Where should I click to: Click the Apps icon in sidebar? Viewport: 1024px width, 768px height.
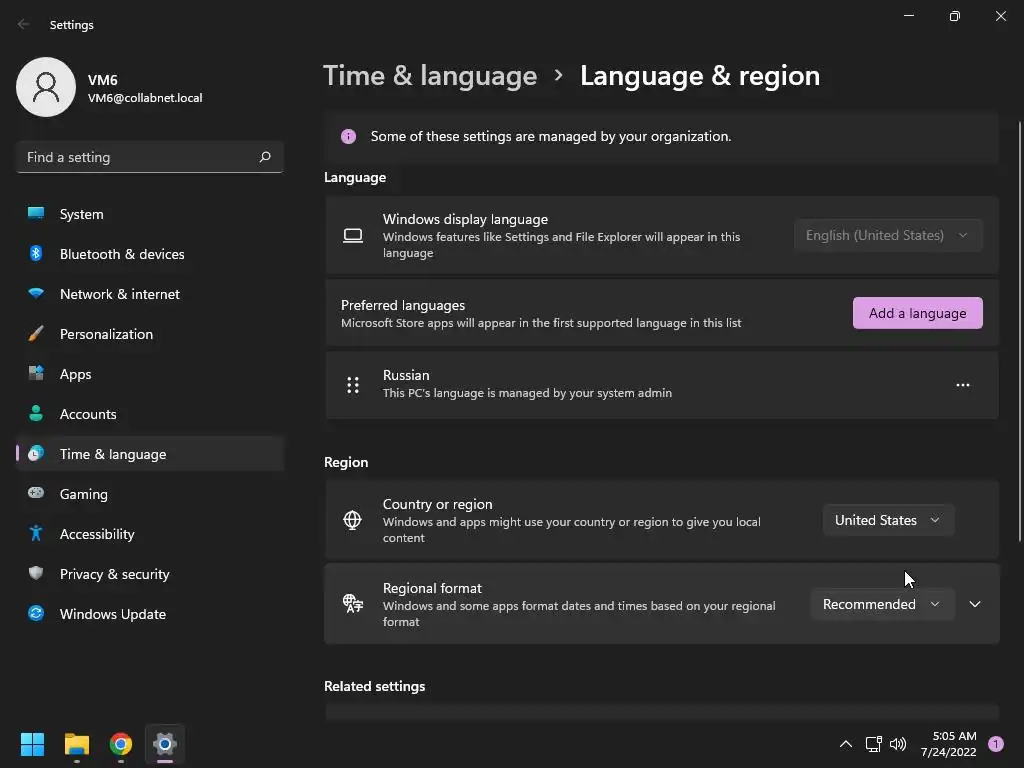coord(36,374)
